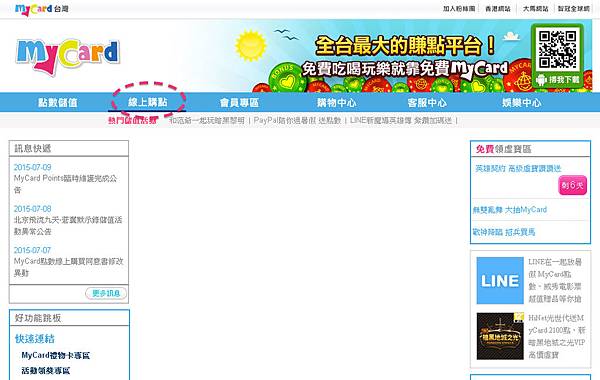Open the 歌神降臨 招兵買馬 link
Viewport: 600px width, 380px height.
point(504,232)
